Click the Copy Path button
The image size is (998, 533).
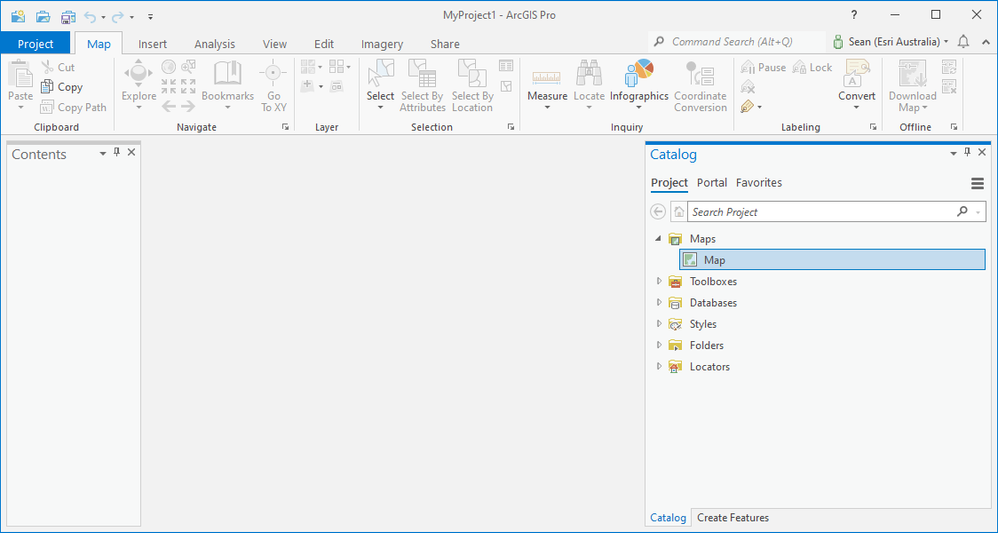(x=73, y=107)
